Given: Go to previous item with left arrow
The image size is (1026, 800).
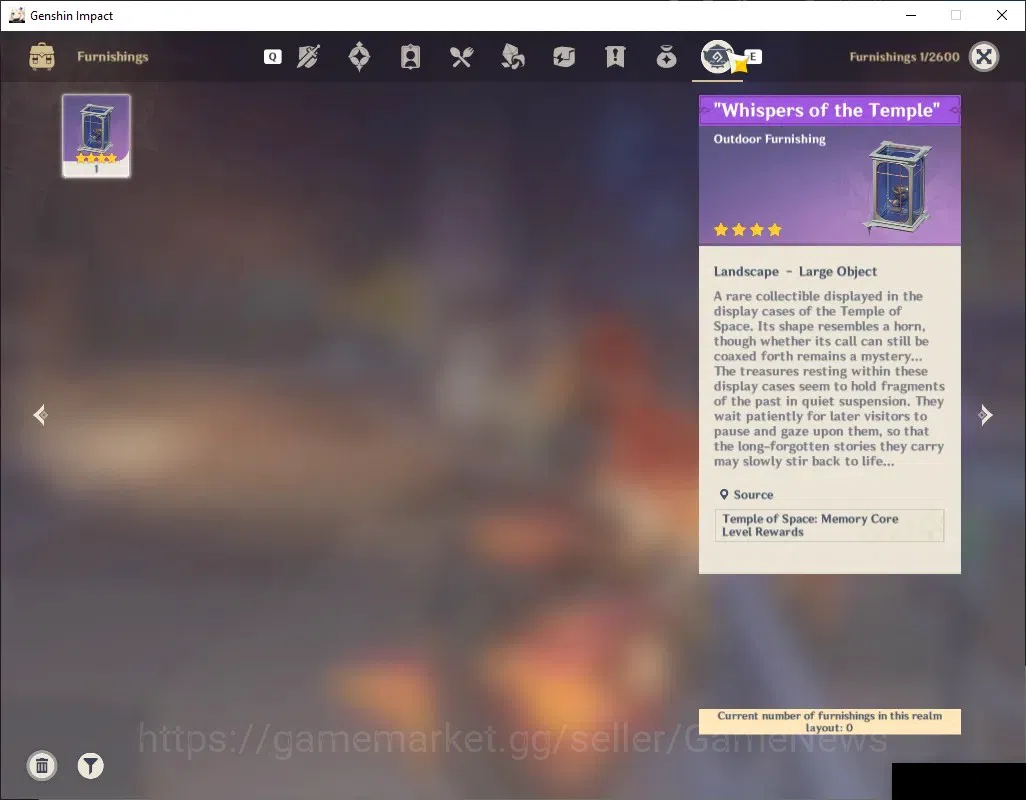Looking at the screenshot, I should tap(41, 415).
